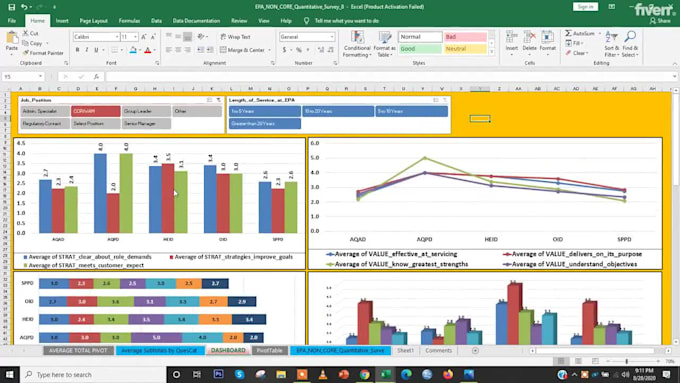Viewport: 680px width, 383px height.
Task: Toggle the Admin. Specialist slicer item
Action: point(45,111)
